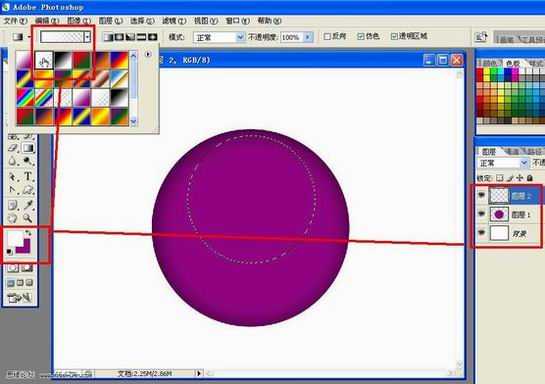The height and width of the screenshot is (384, 545).
Task: Open the 编辑(E) Edit menu
Action: coord(47,21)
